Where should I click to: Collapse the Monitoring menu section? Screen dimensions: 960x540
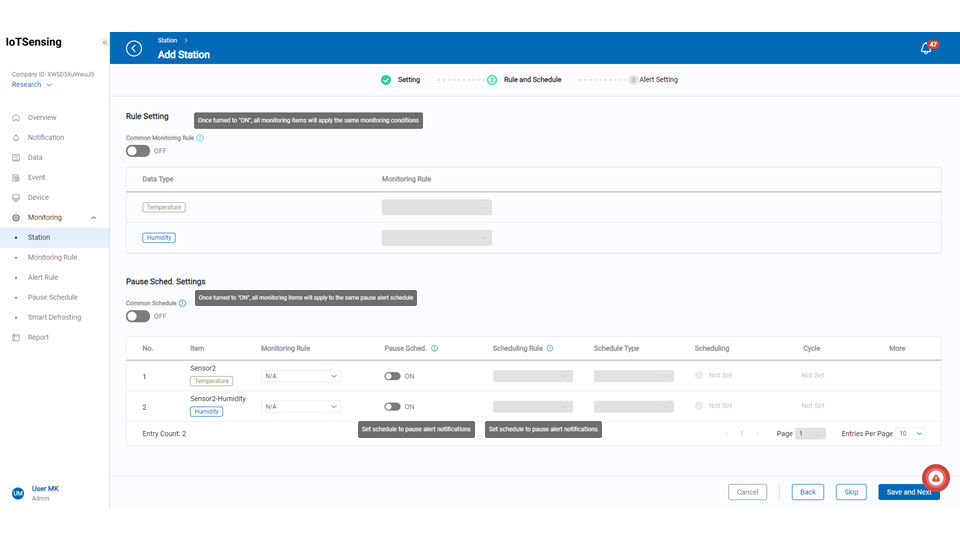[x=93, y=217]
